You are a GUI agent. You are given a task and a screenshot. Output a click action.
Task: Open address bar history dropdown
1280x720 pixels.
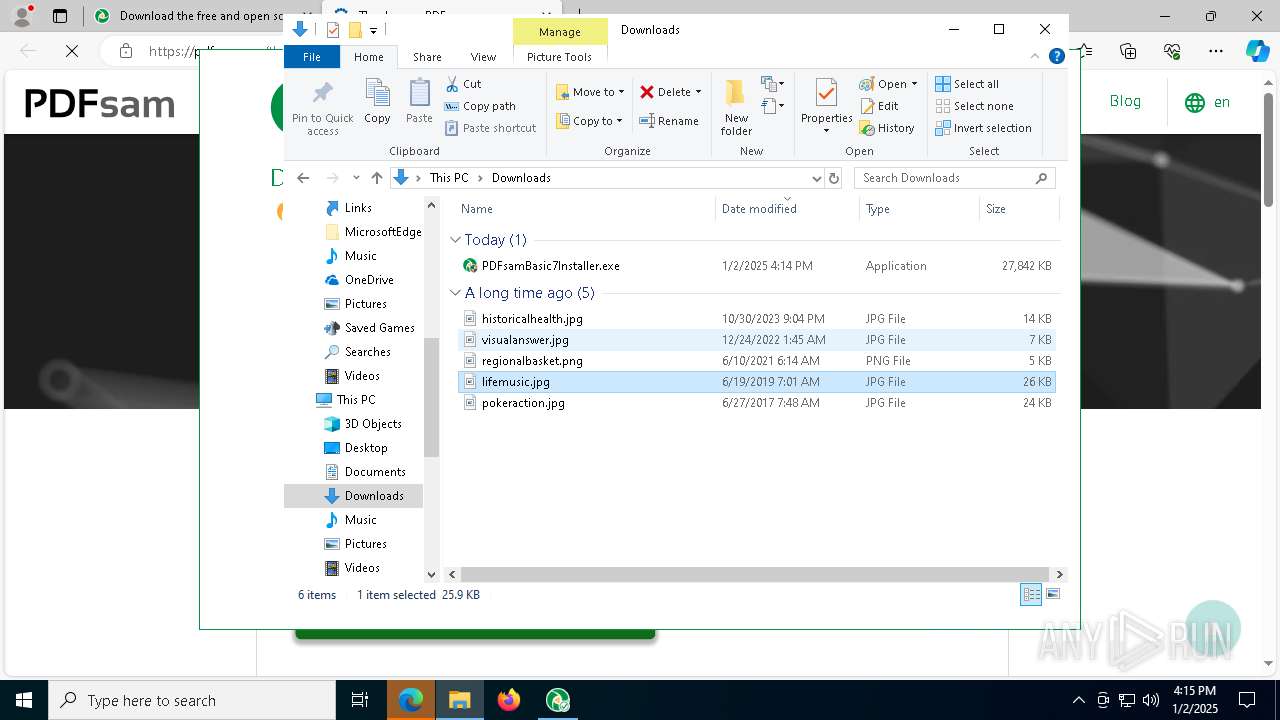click(816, 178)
